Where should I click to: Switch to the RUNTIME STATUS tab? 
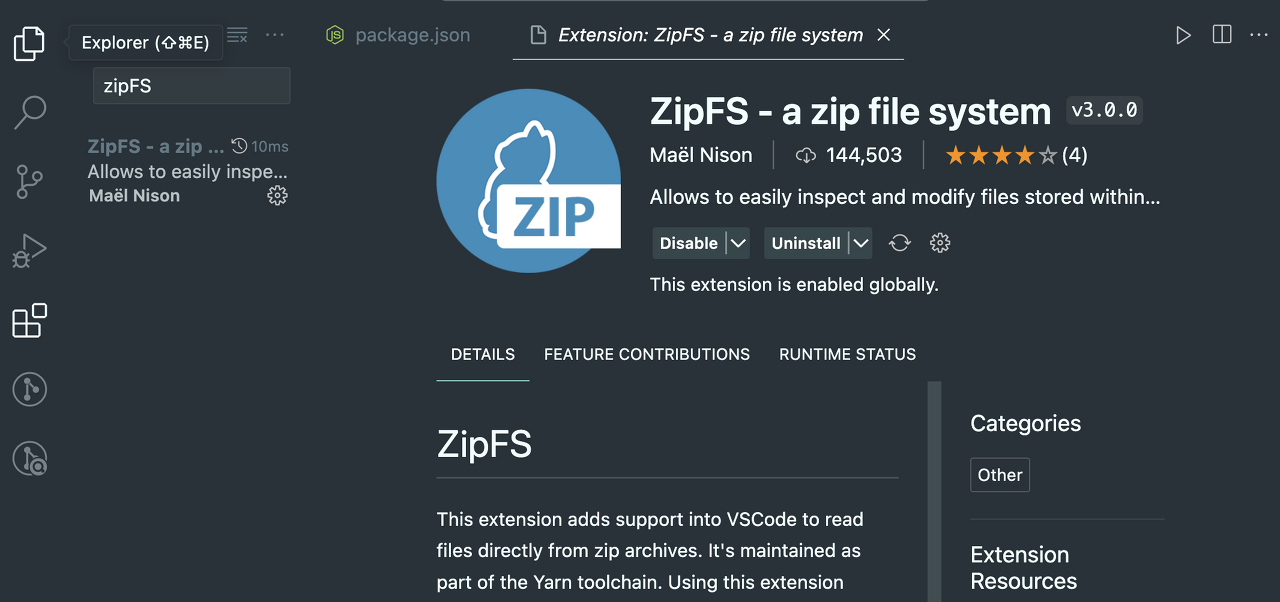click(x=848, y=354)
